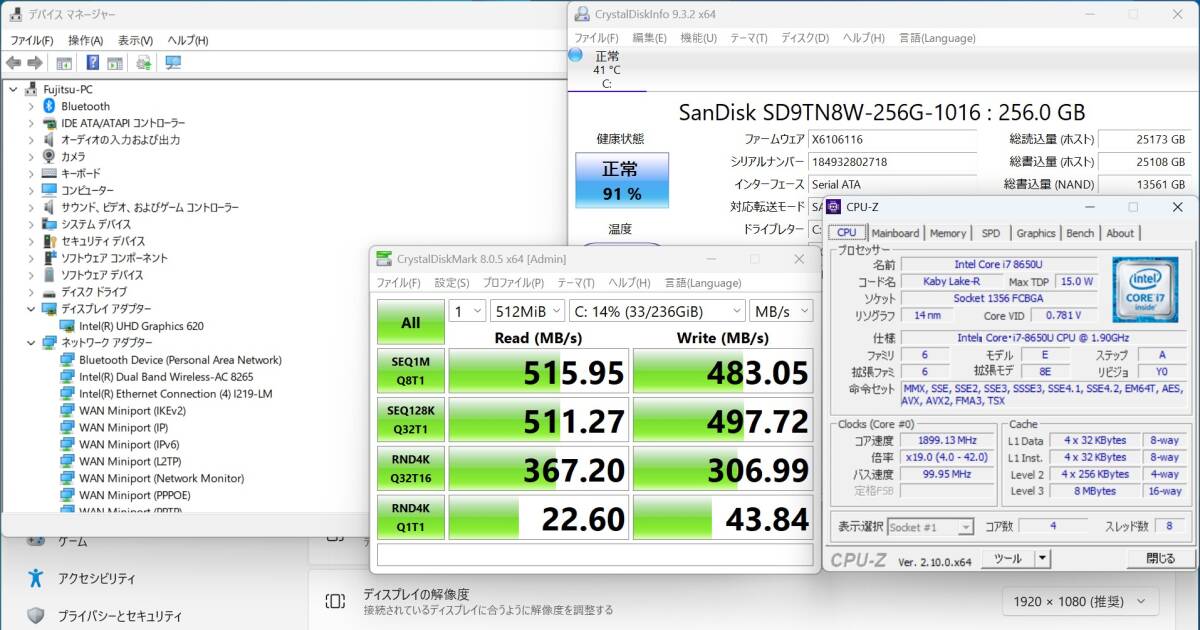Select Intel(R) UHD Graphics 620 device
Screen dimensions: 1200x630
(x=140, y=326)
